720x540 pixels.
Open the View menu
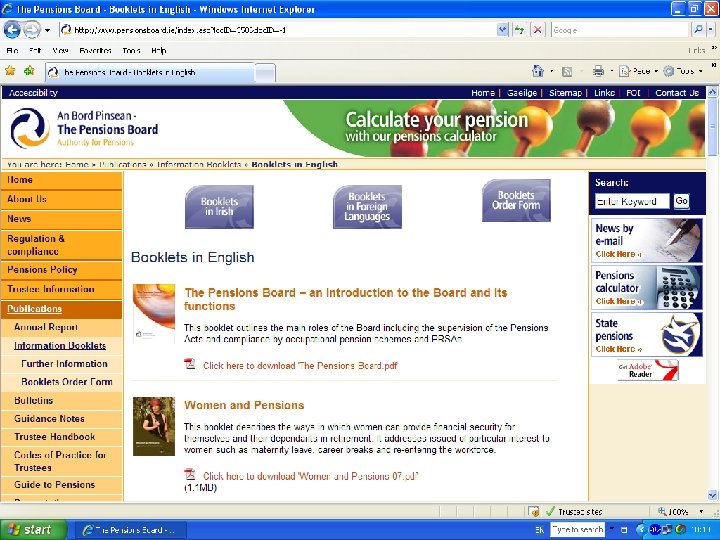[60, 51]
